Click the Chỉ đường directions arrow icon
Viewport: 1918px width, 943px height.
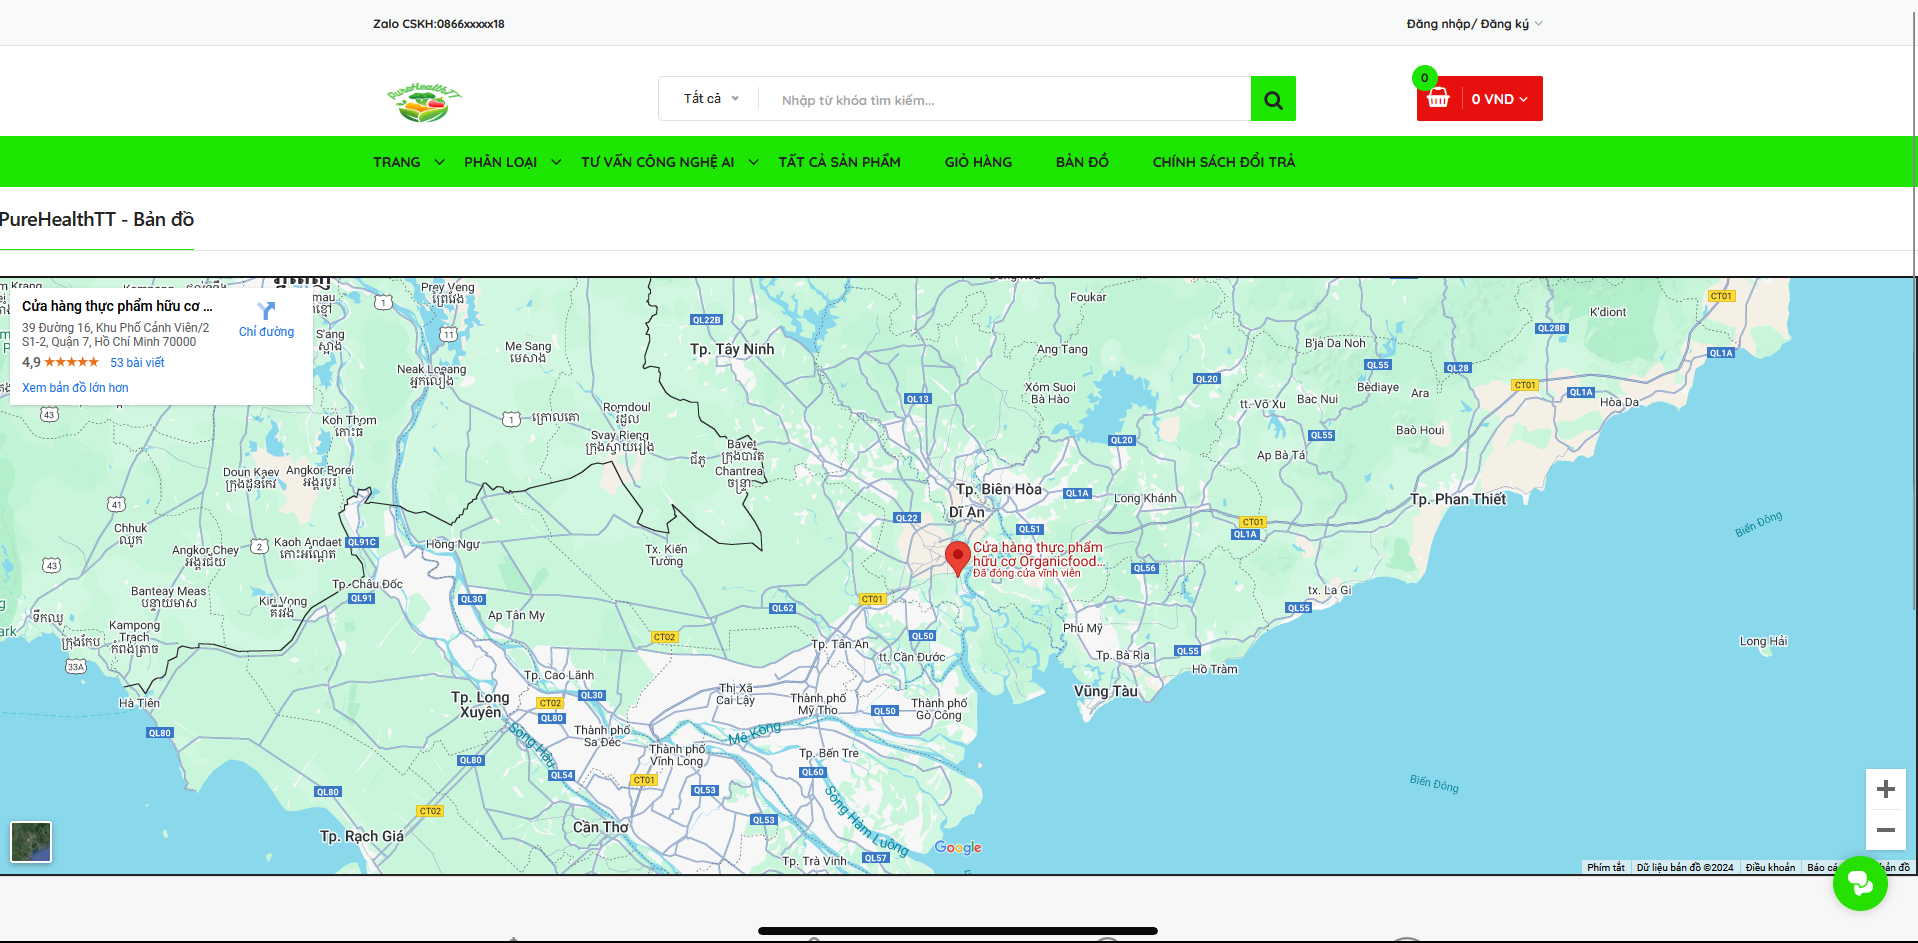click(266, 311)
